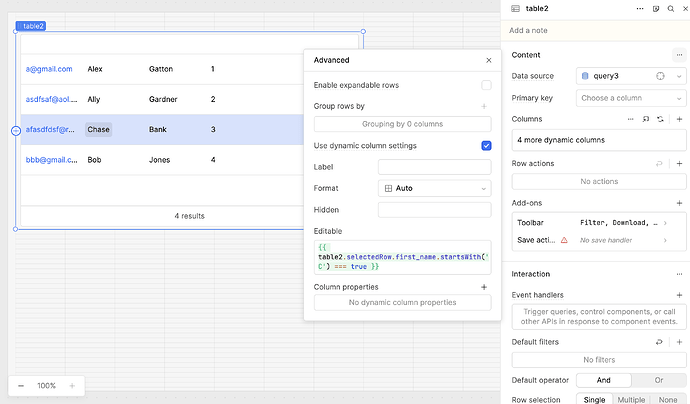Close the Advanced popup

point(488,60)
